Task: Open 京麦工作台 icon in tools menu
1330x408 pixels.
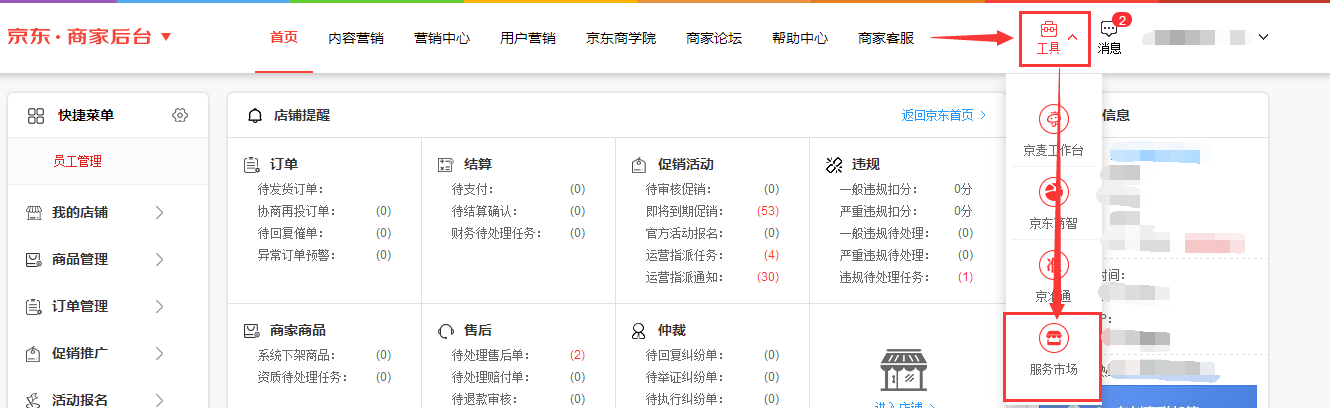Action: 1053,119
